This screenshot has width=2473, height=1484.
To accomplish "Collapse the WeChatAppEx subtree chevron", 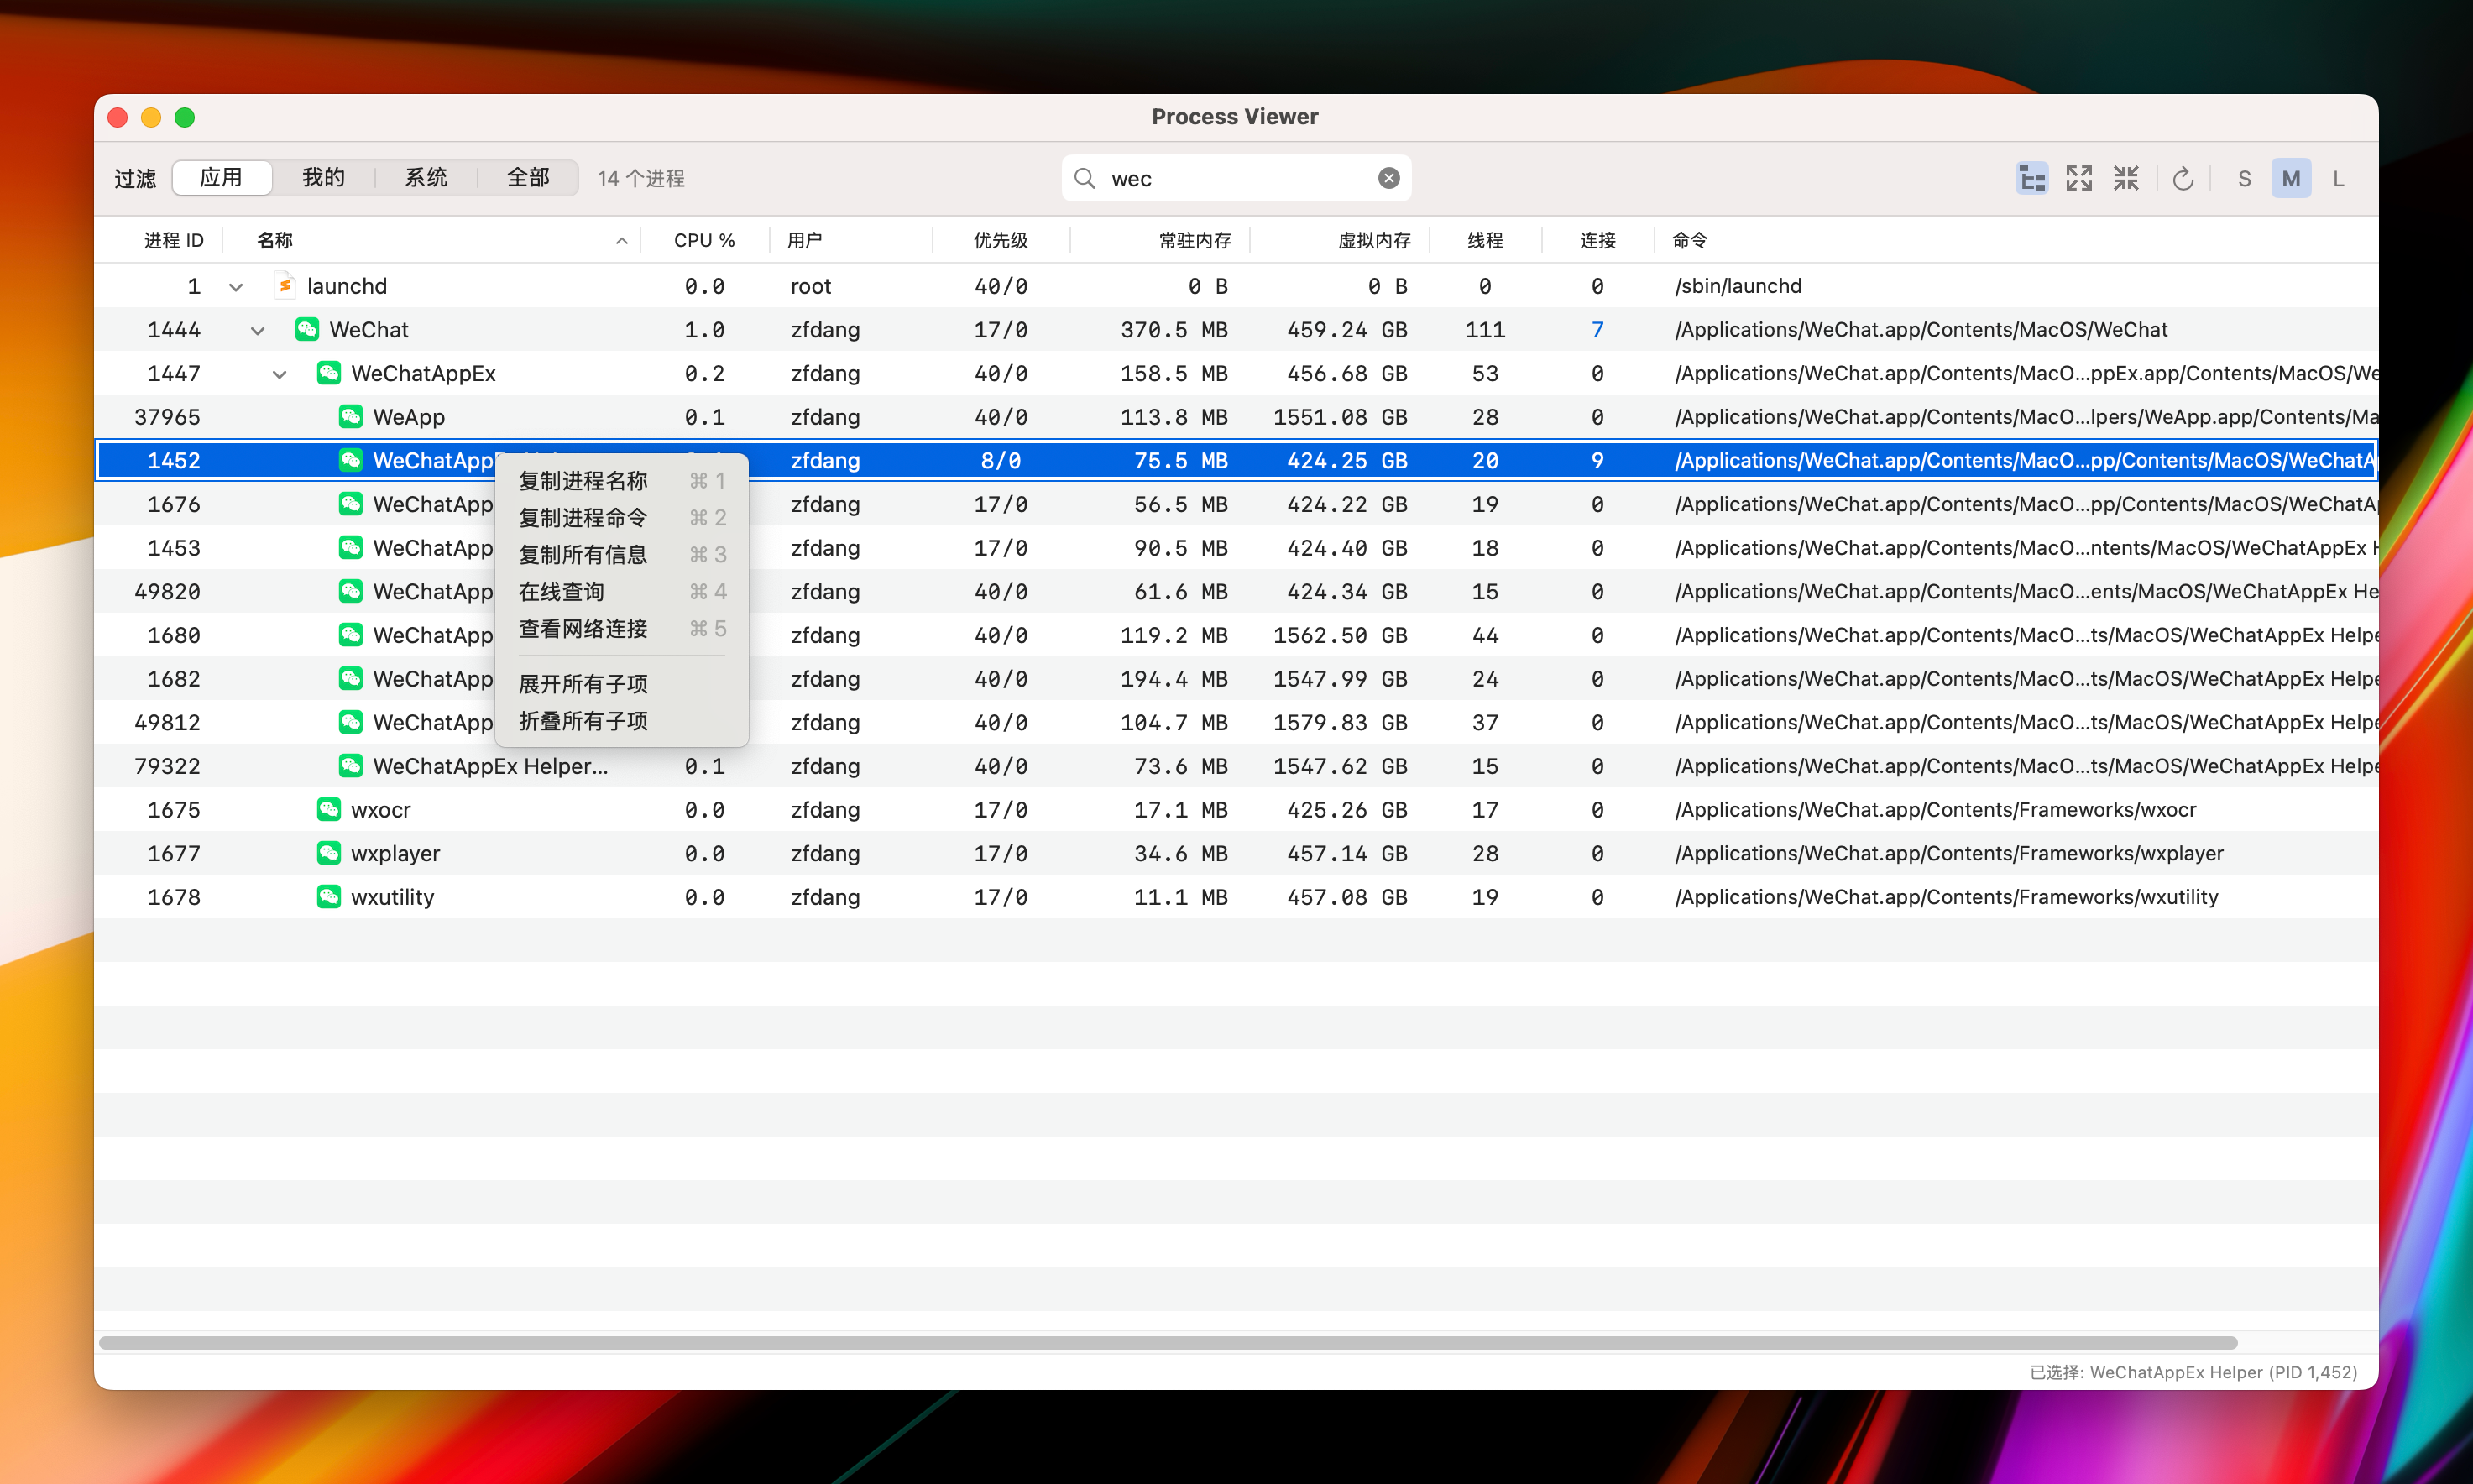I will pos(280,374).
